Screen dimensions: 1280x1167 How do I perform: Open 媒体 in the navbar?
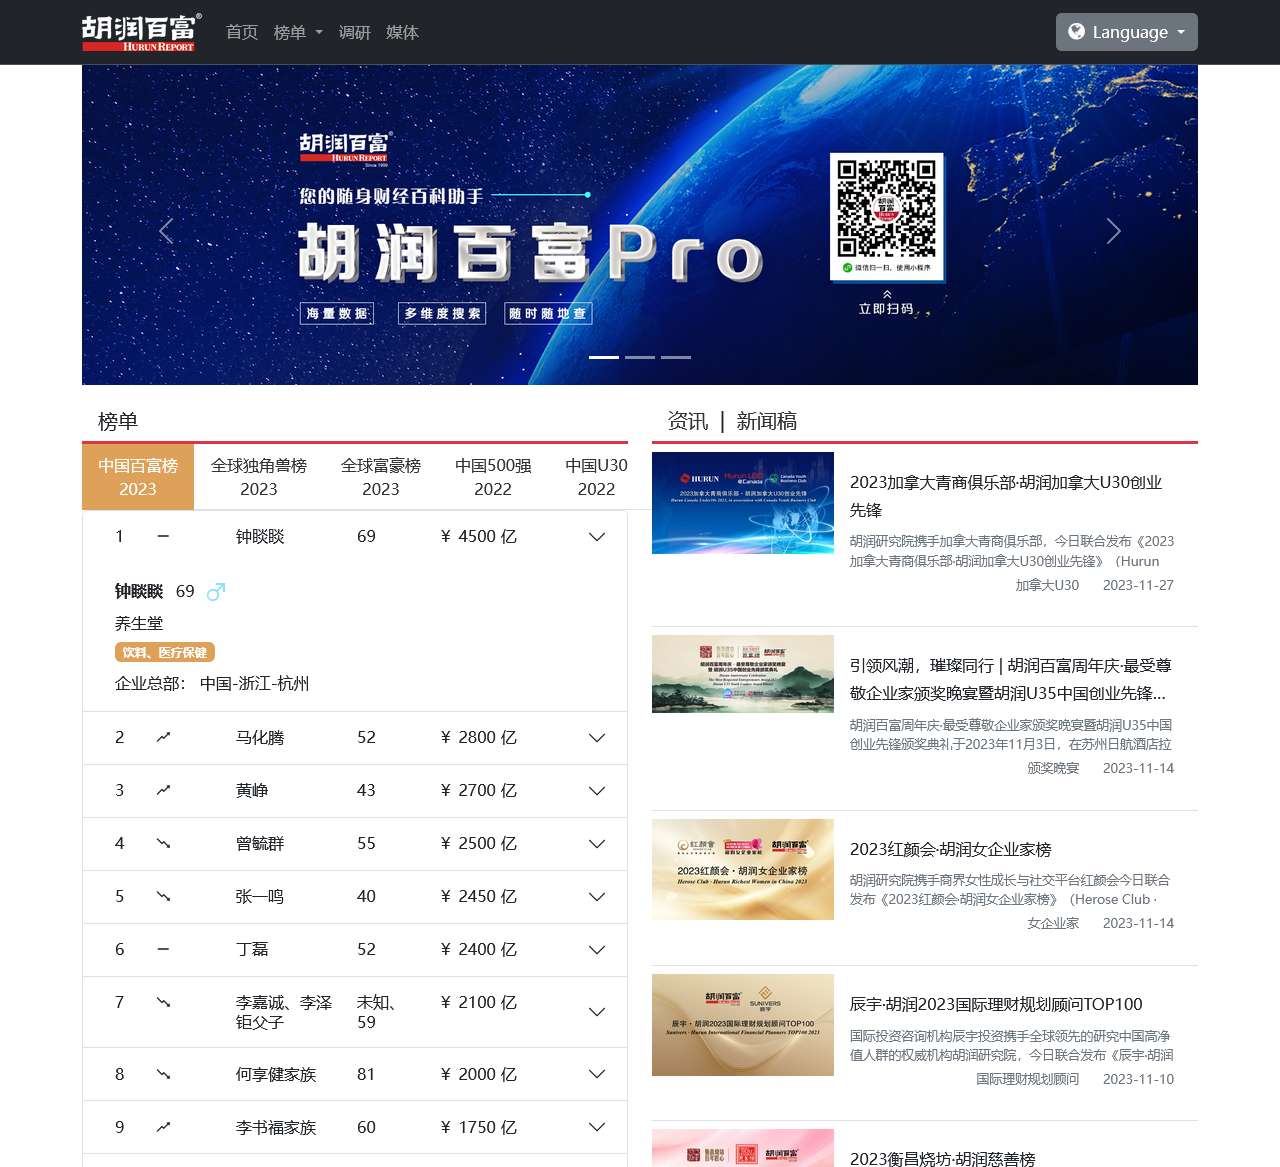(x=402, y=32)
